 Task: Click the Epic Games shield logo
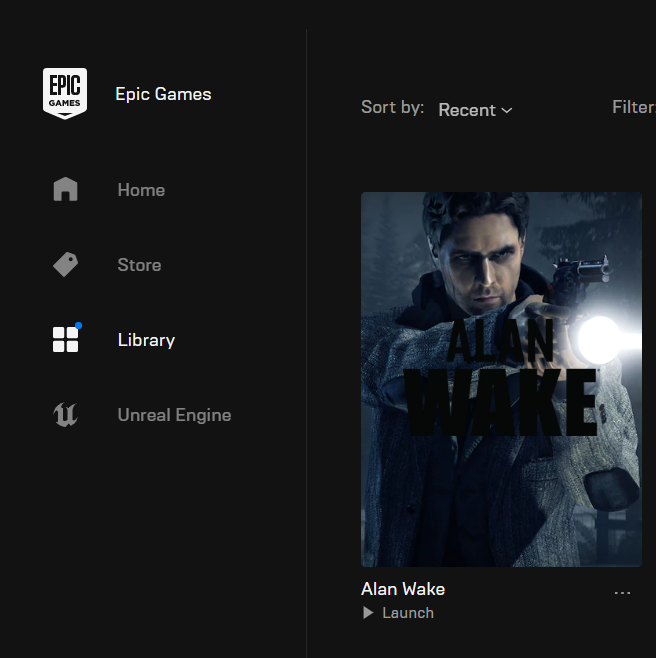pyautogui.click(x=65, y=94)
